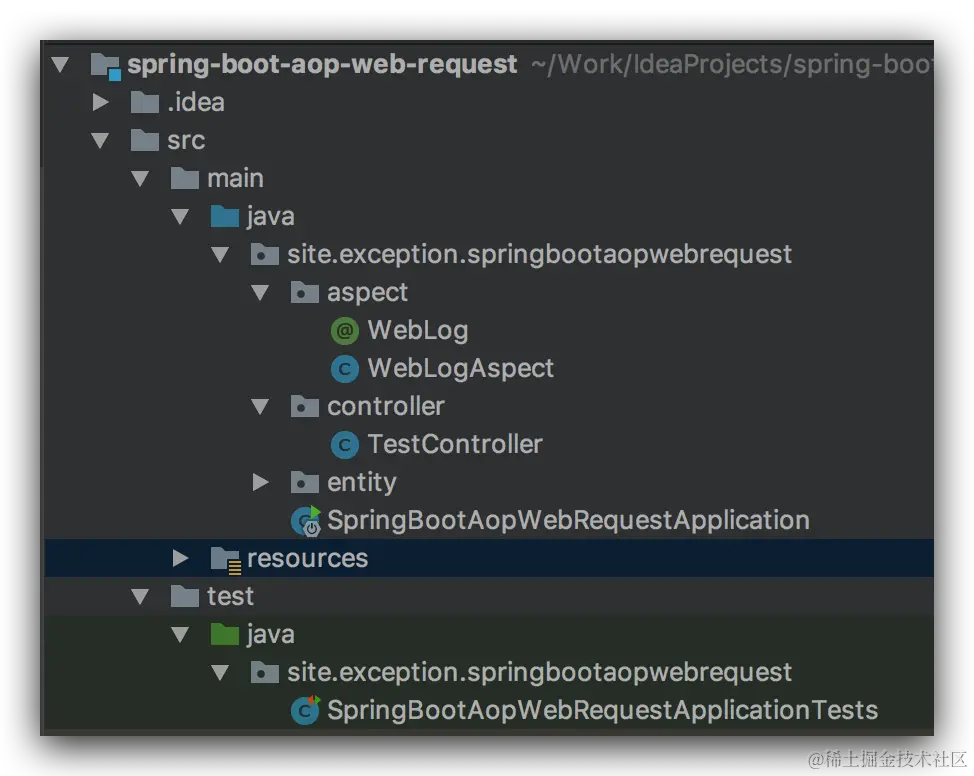Screen dimensions: 974x776
Task: Click the Spring Boot runnable class icon of SpringBootAopWebRequestApplication
Action: 306,521
